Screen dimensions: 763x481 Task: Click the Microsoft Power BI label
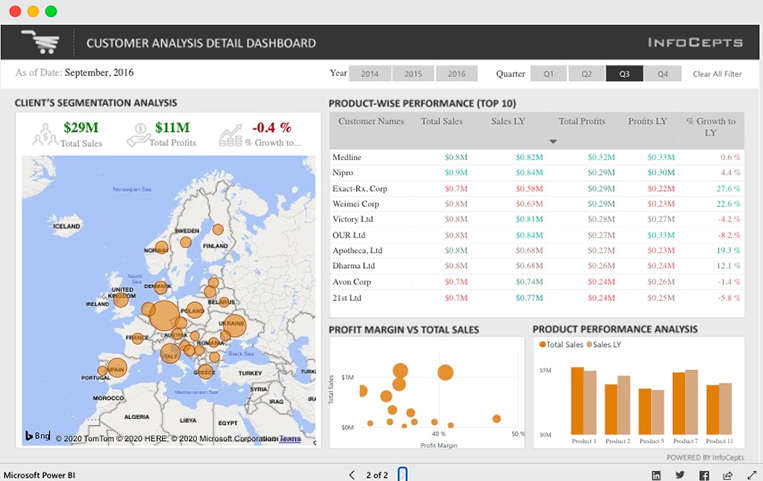[x=39, y=475]
